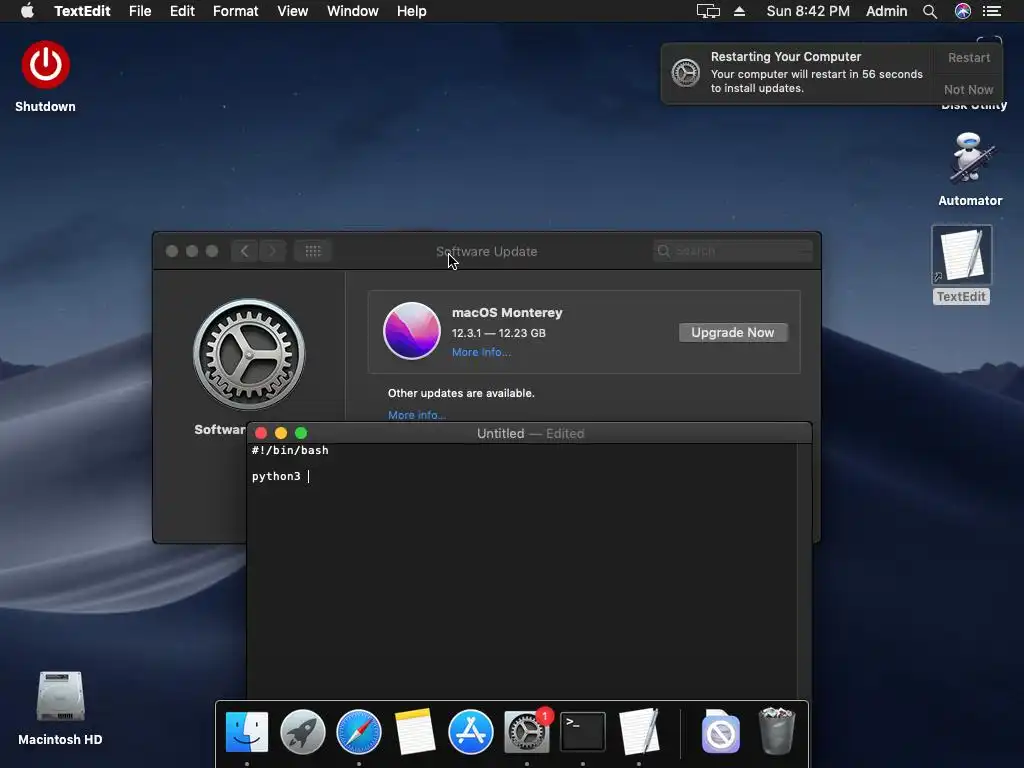1024x768 pixels.
Task: Open Terminal from the Dock
Action: coord(583,732)
